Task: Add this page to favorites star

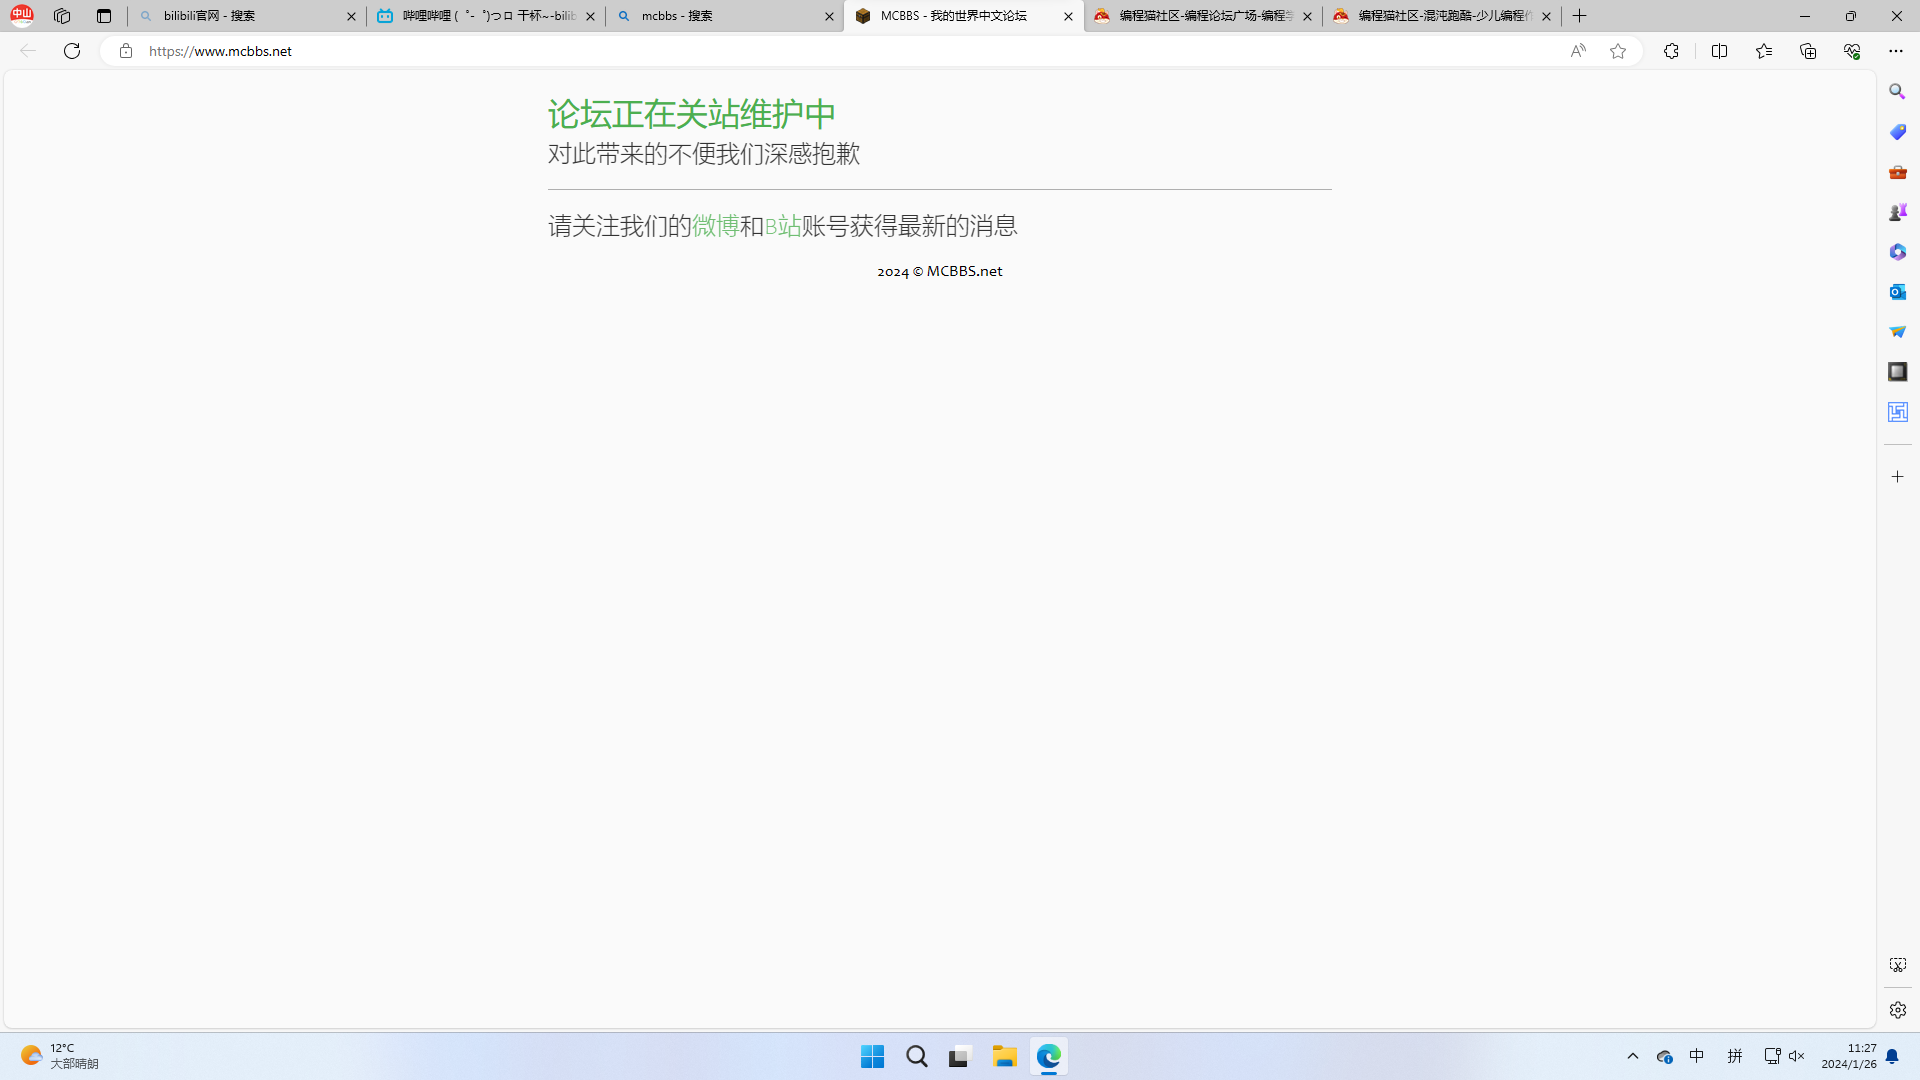Action: pos(1618,51)
